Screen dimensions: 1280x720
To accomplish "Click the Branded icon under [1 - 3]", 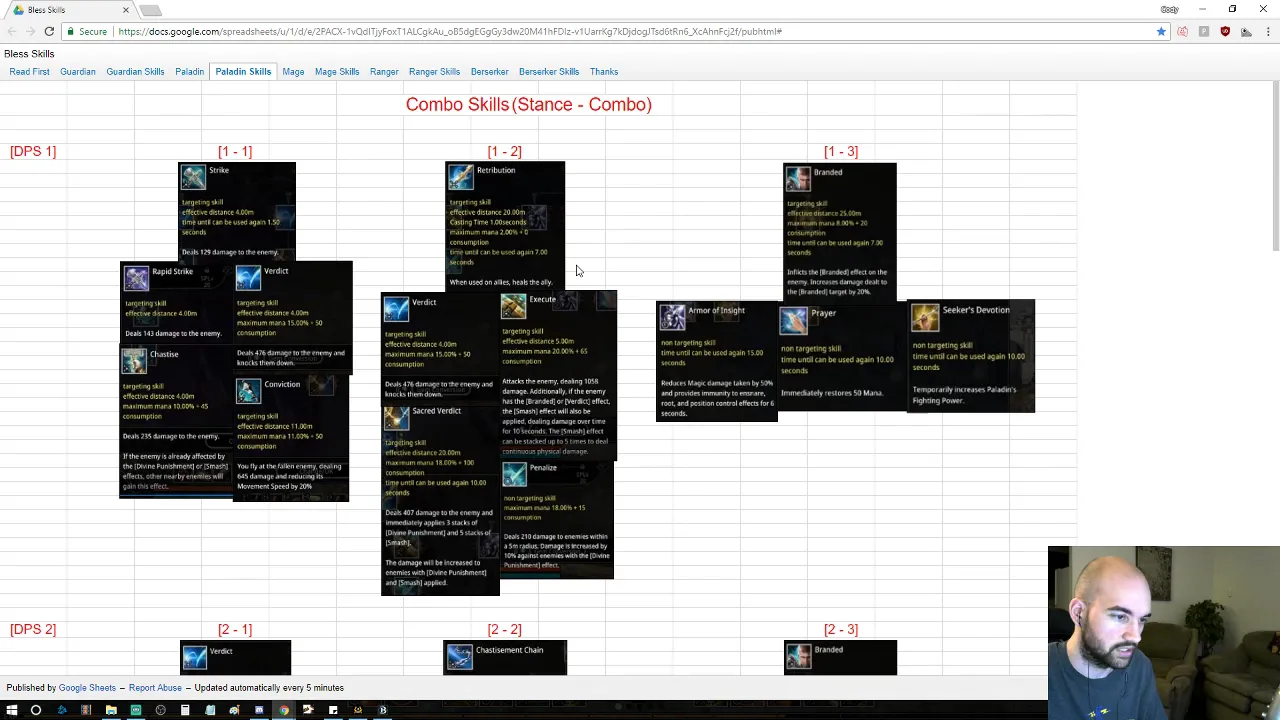I will click(798, 179).
